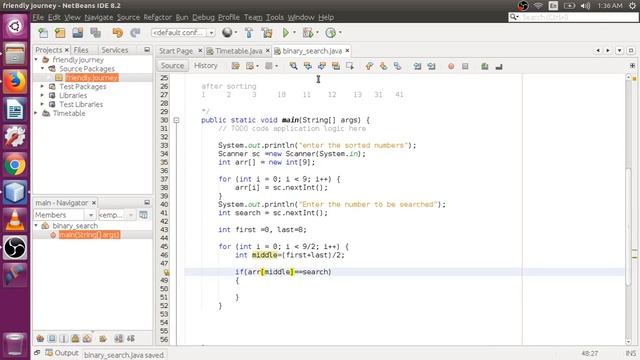Collapse the main method fold marker
This screenshot has width=640, height=360.
click(176, 120)
